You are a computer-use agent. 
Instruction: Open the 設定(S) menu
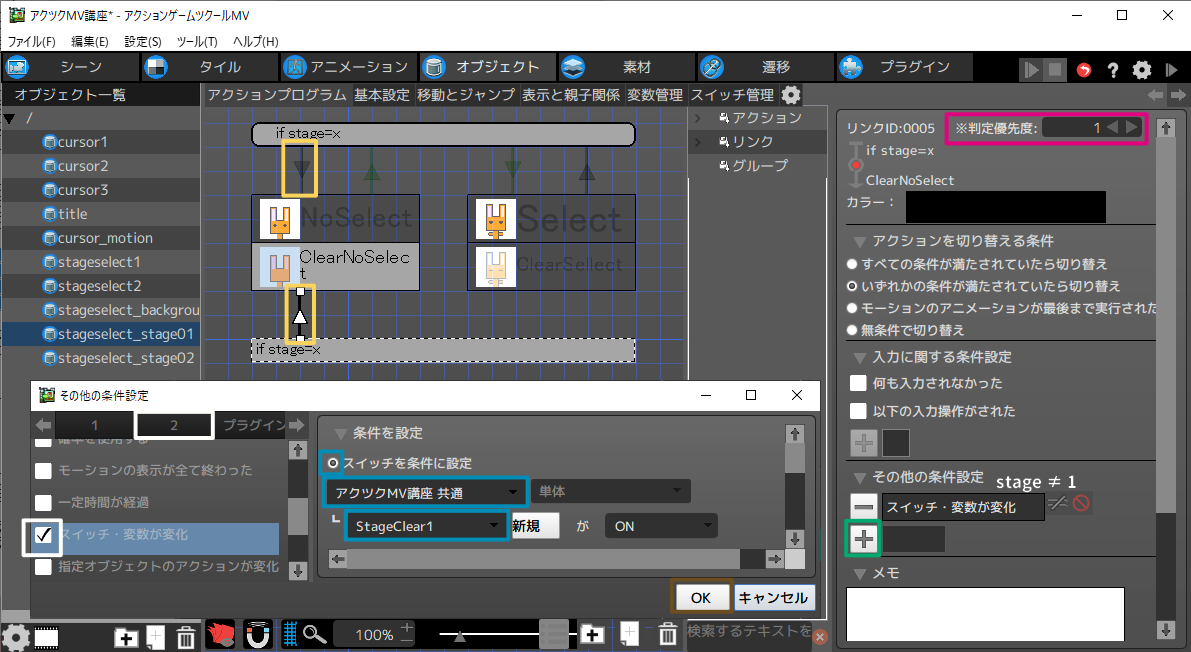click(x=143, y=41)
